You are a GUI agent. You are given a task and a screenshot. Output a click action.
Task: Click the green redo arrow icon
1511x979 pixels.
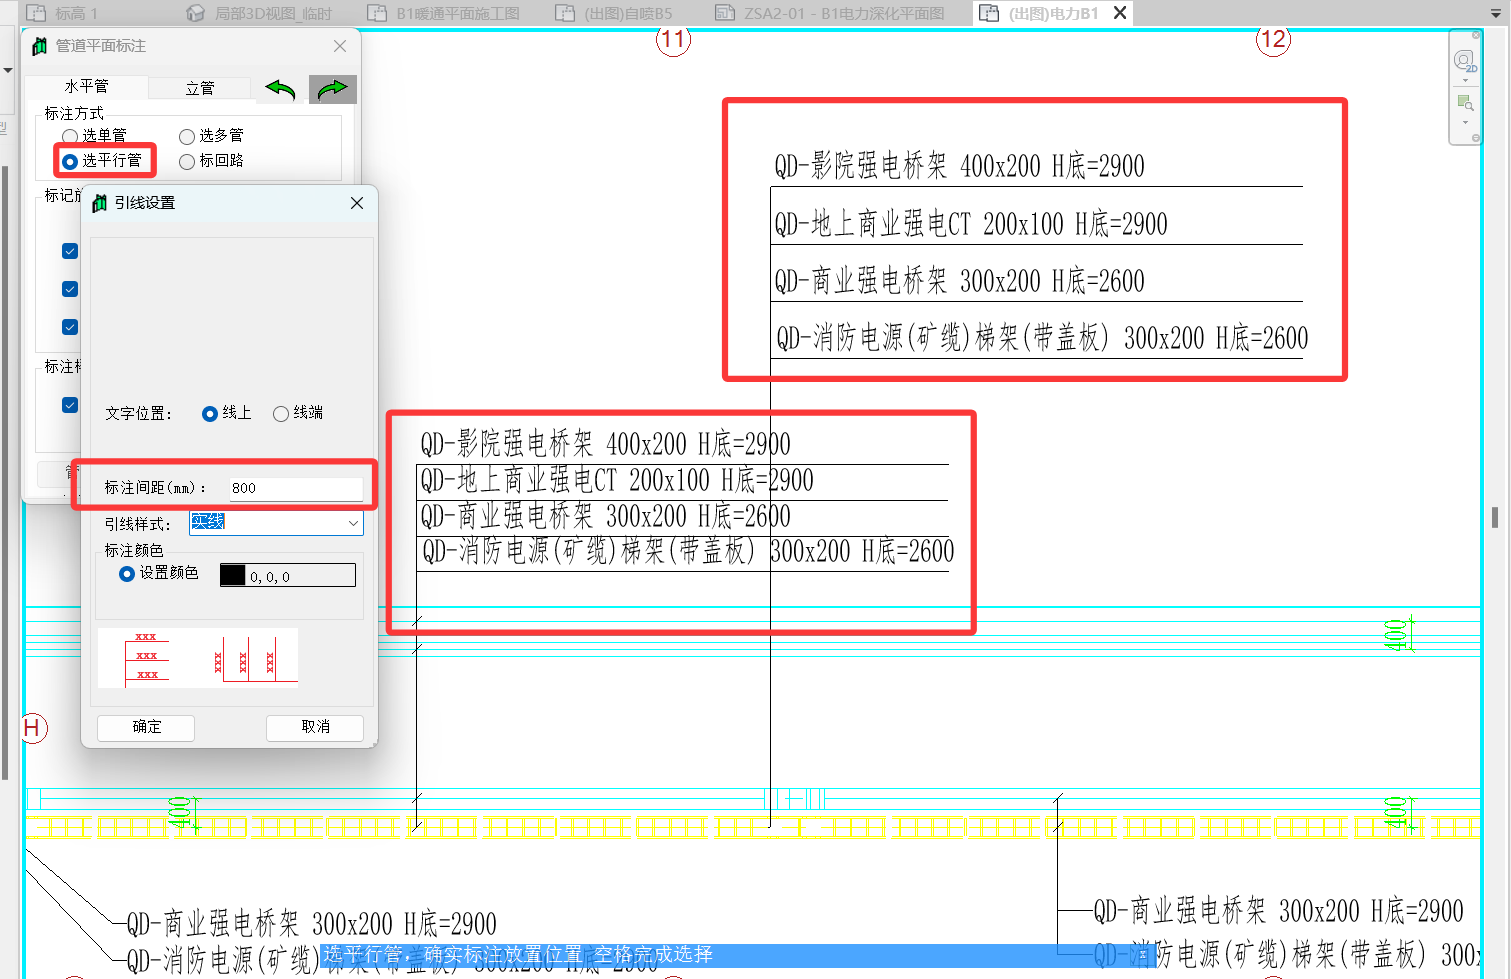point(333,90)
